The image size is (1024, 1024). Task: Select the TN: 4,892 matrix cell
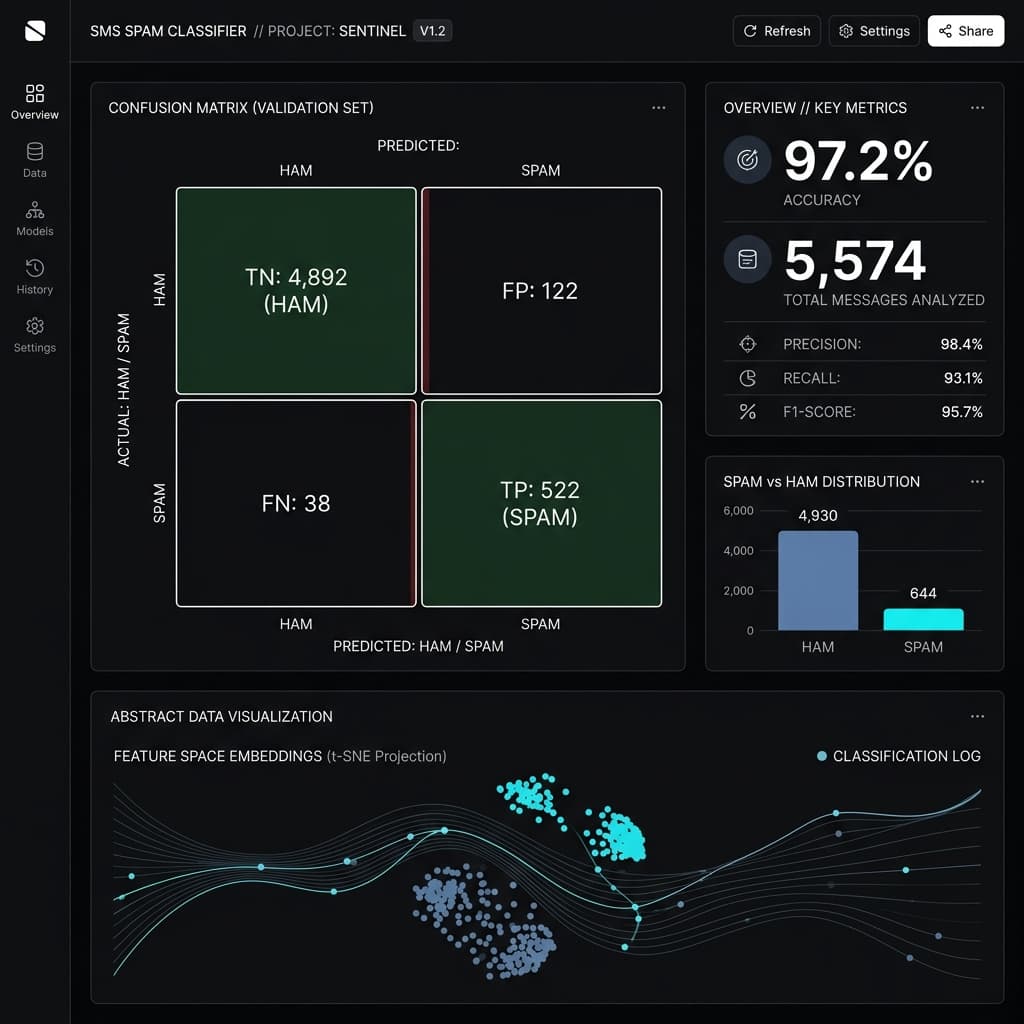click(296, 291)
